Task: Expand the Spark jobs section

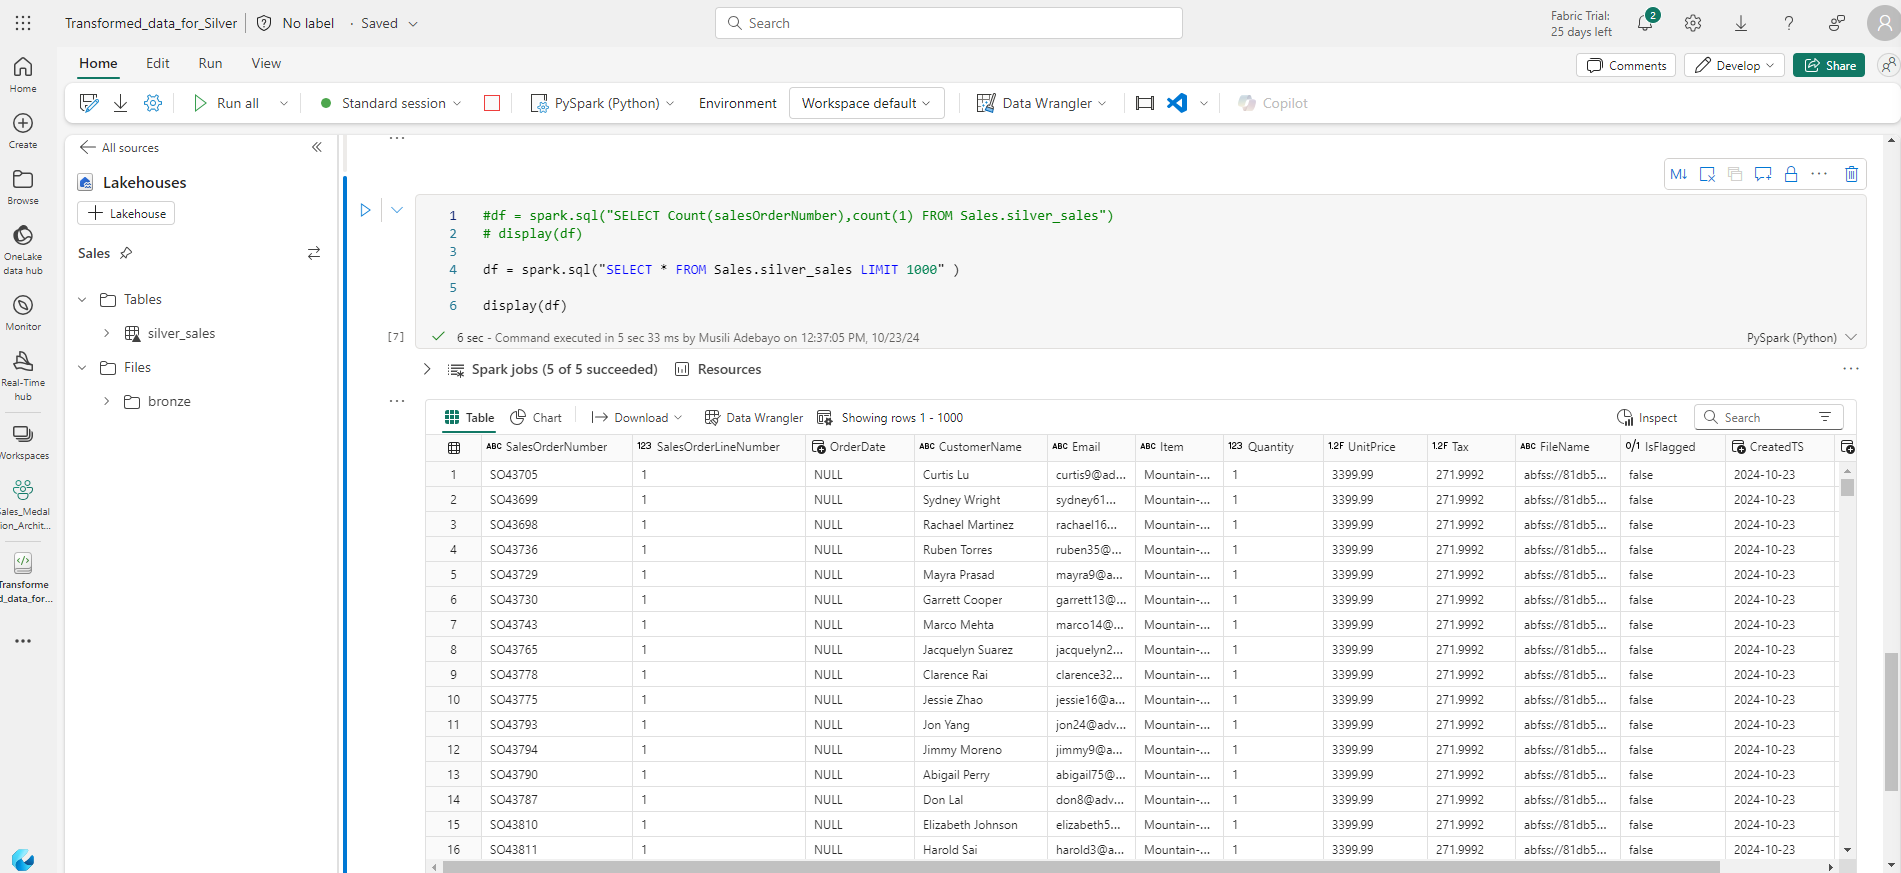Action: pos(427,369)
